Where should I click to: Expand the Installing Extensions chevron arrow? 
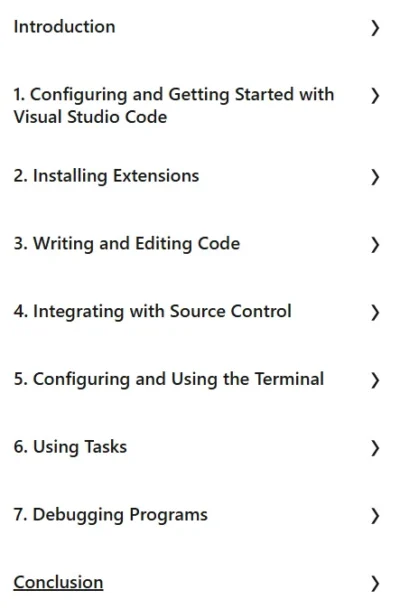coord(375,177)
